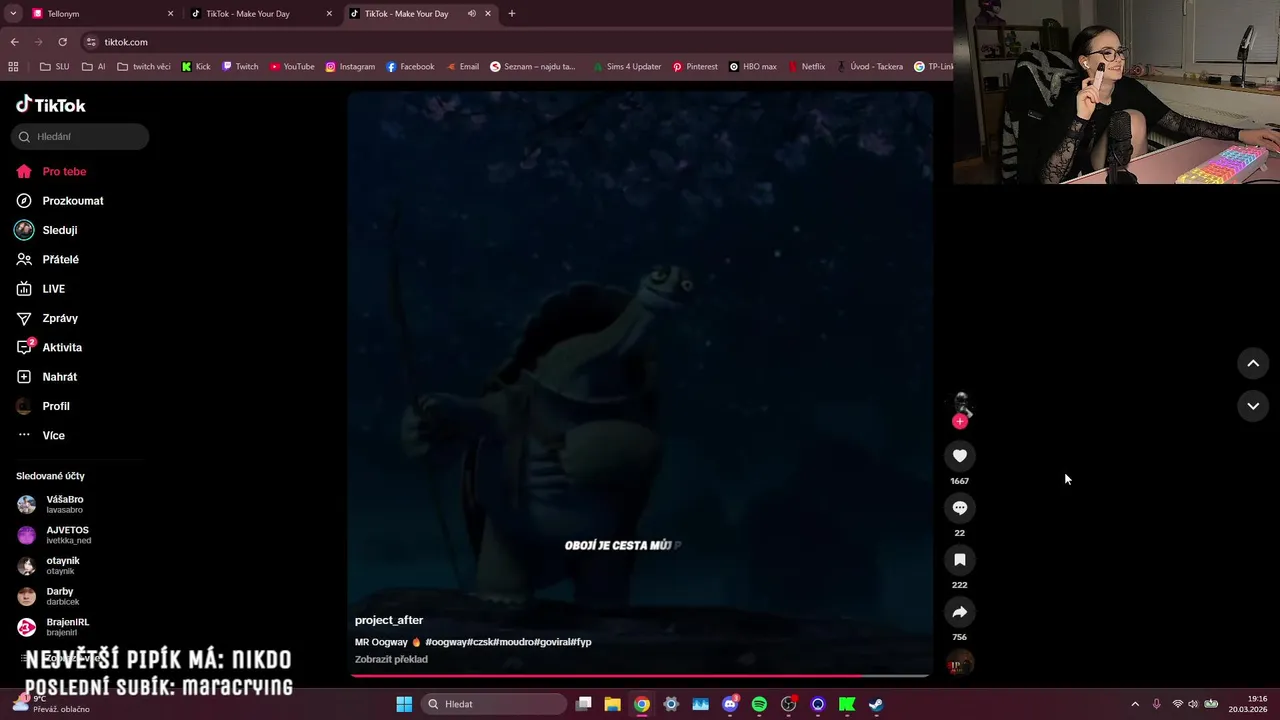
Task: Go back in browser history
Action: [14, 42]
